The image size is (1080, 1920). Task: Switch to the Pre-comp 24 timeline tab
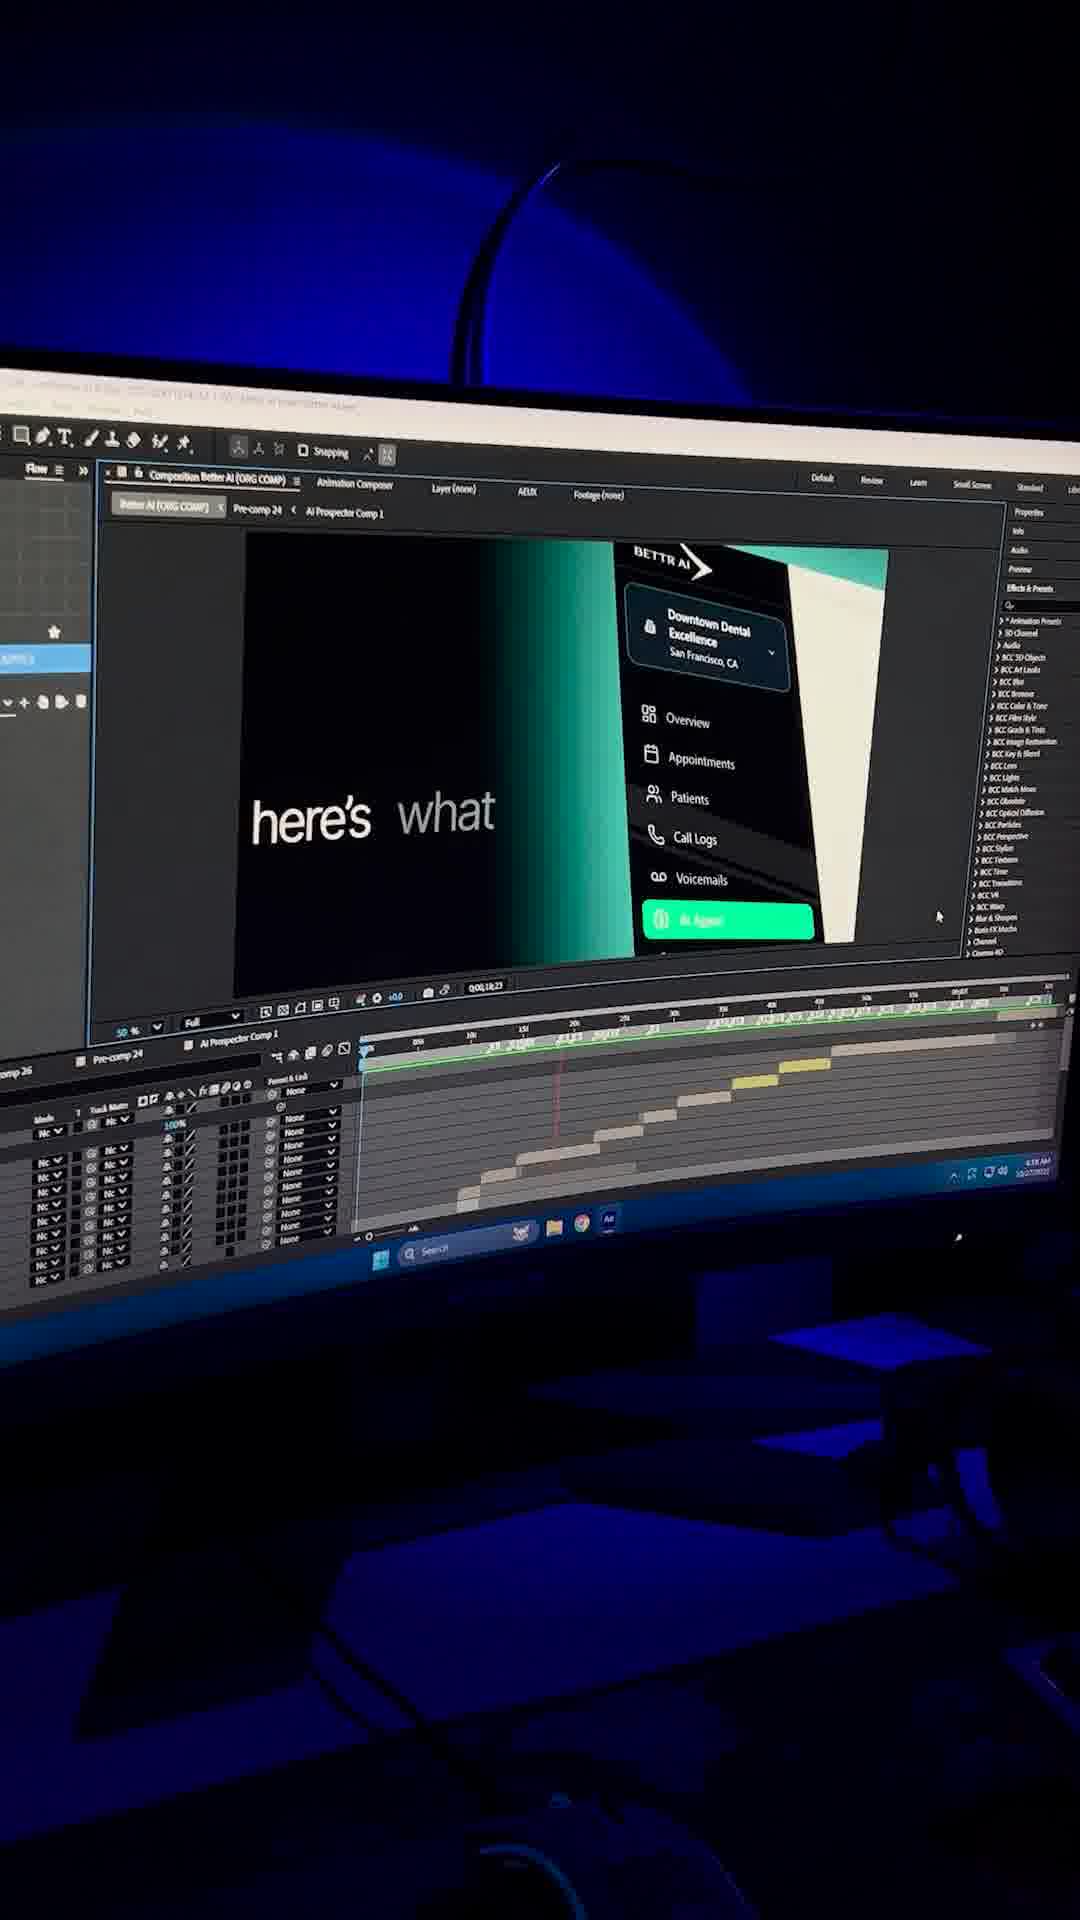point(117,1058)
